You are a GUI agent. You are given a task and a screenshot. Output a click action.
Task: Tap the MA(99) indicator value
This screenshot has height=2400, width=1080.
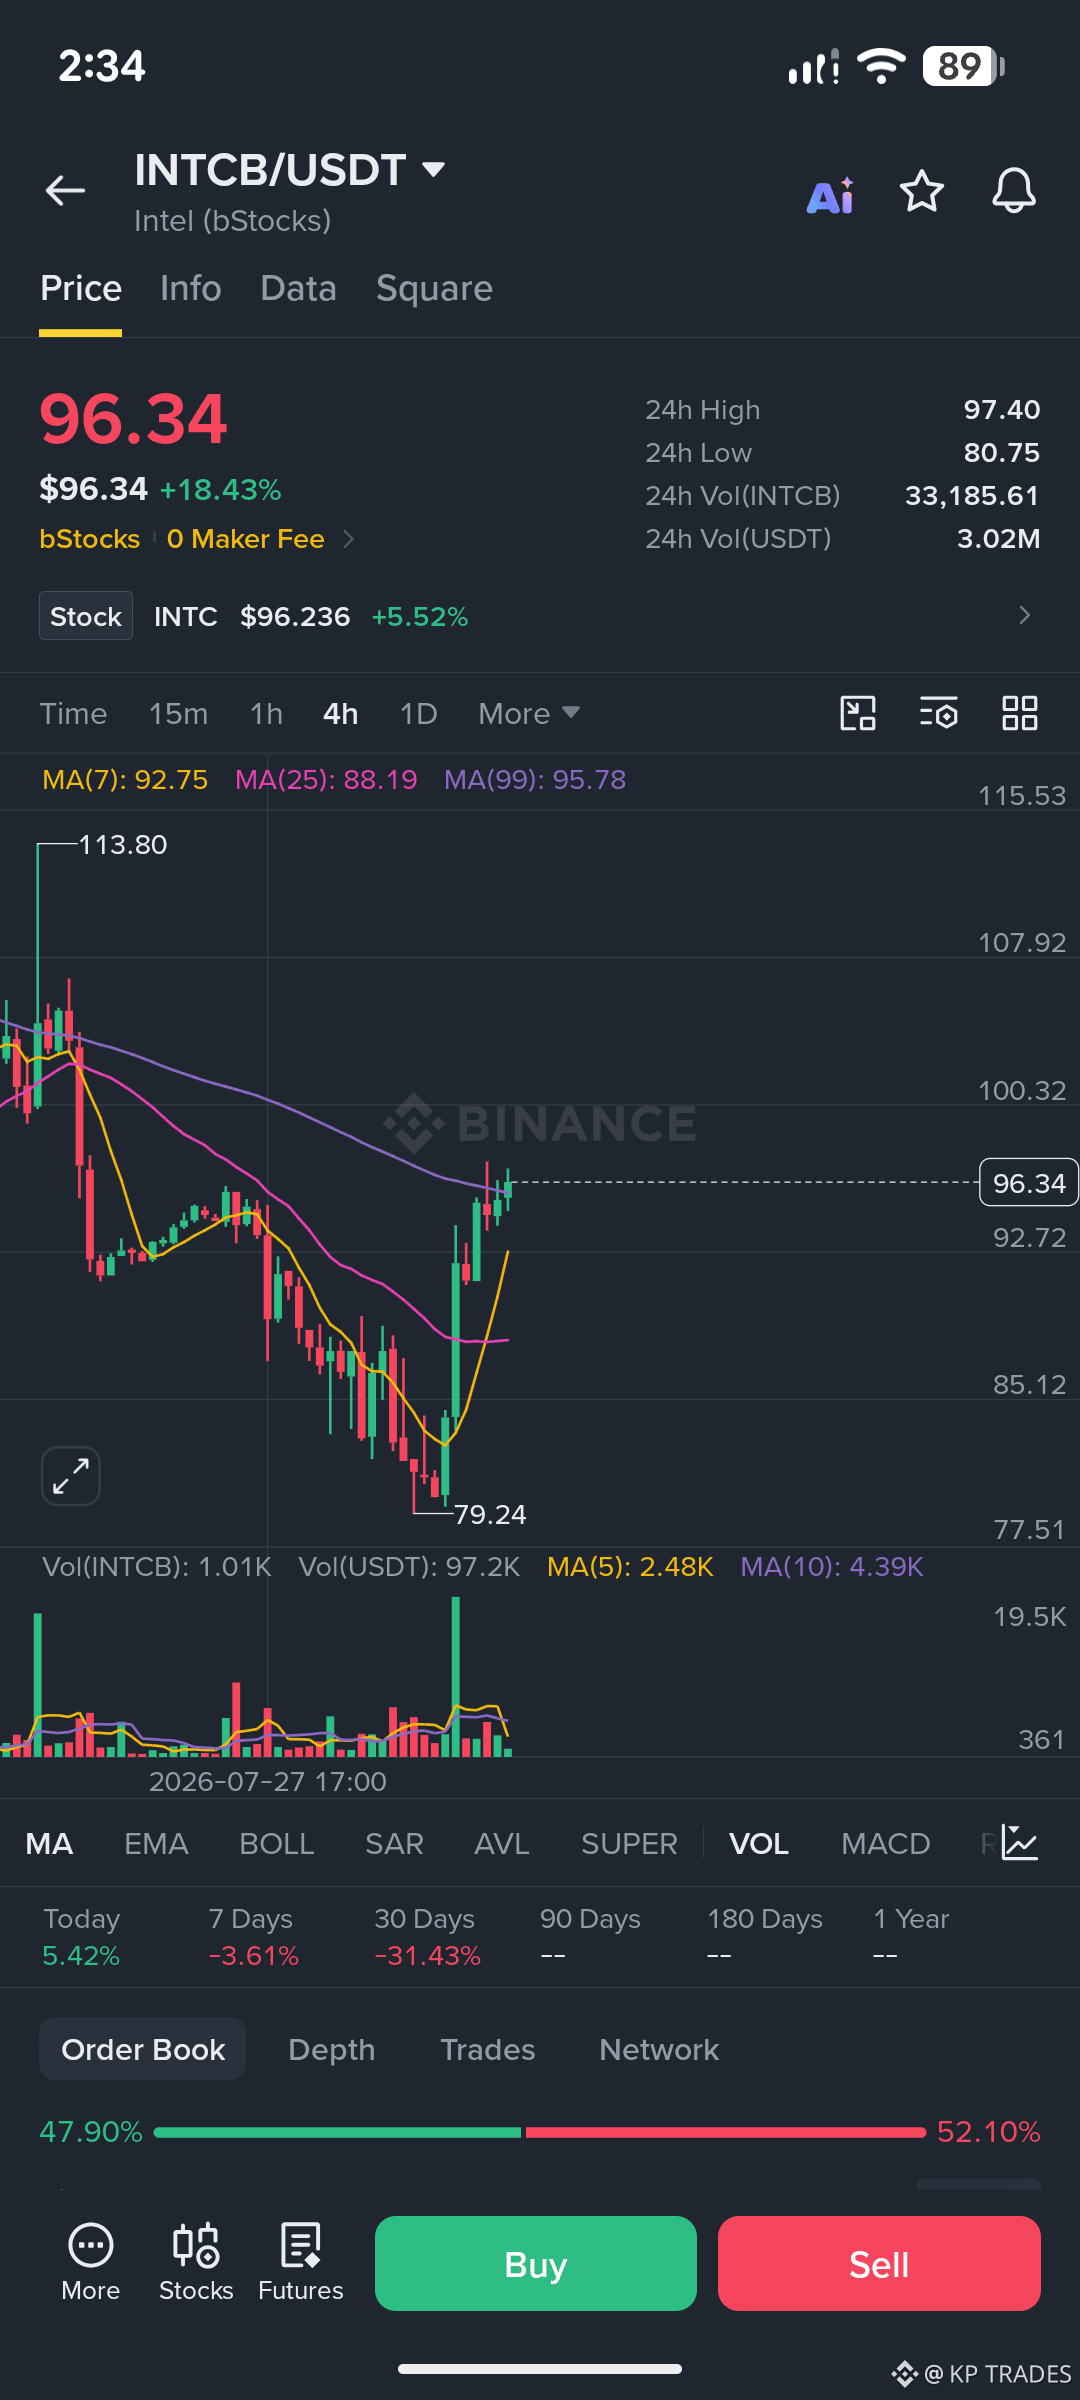coord(535,780)
